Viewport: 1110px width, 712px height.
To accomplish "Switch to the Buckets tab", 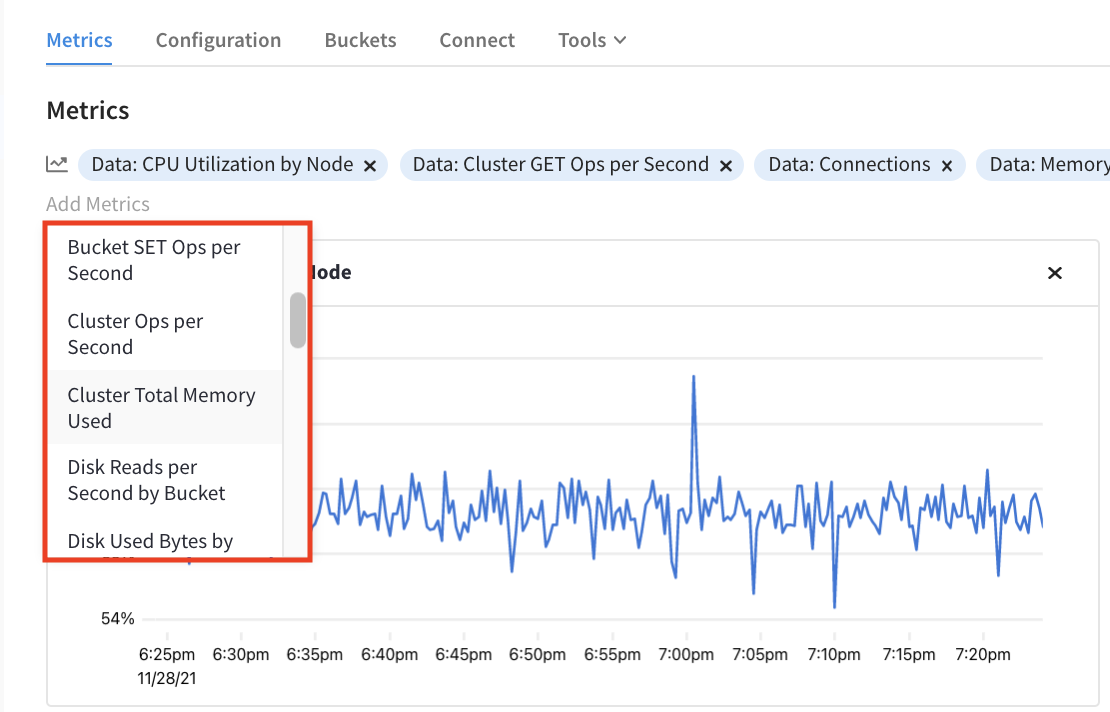I will 360,40.
